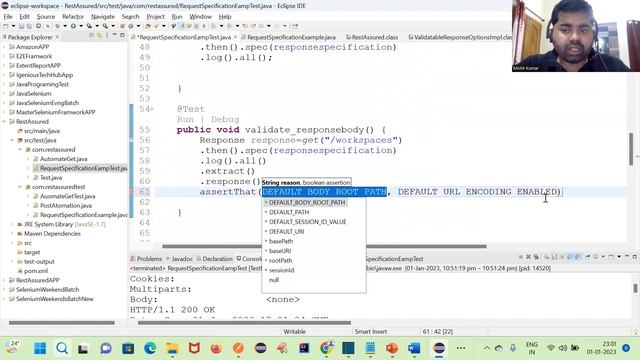Collapse all in Package Explorer

pyautogui.click(x=91, y=36)
